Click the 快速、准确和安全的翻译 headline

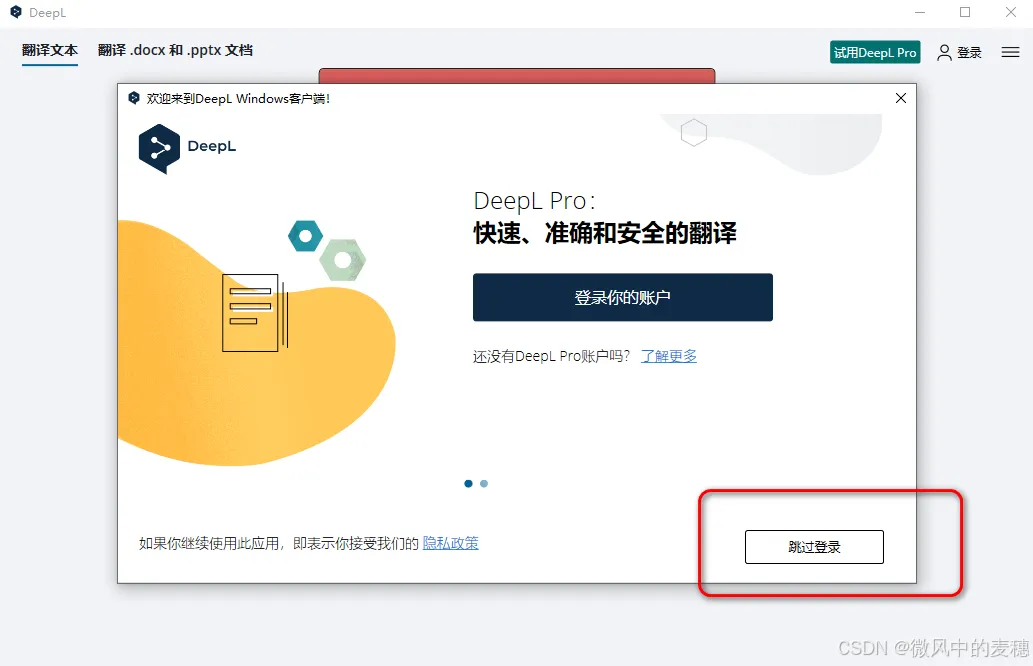605,233
